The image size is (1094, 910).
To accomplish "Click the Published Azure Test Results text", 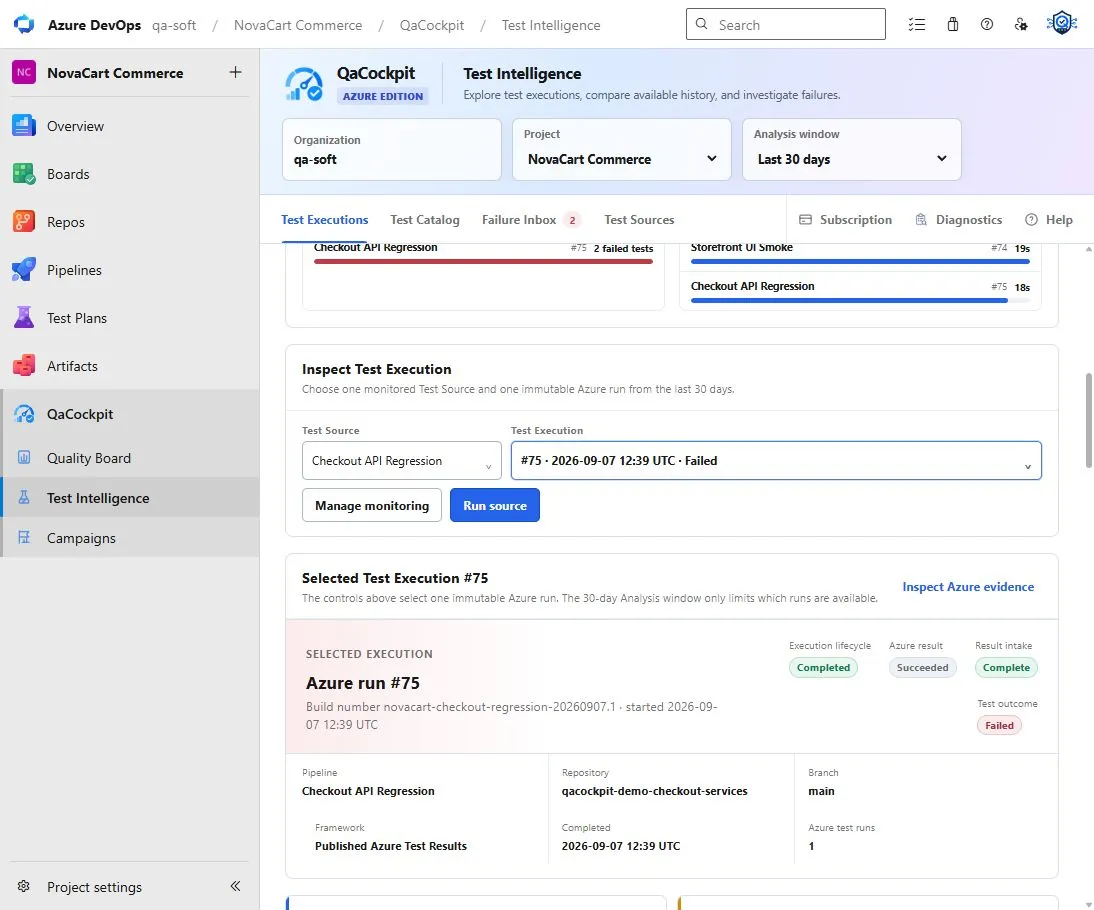I will coord(391,846).
